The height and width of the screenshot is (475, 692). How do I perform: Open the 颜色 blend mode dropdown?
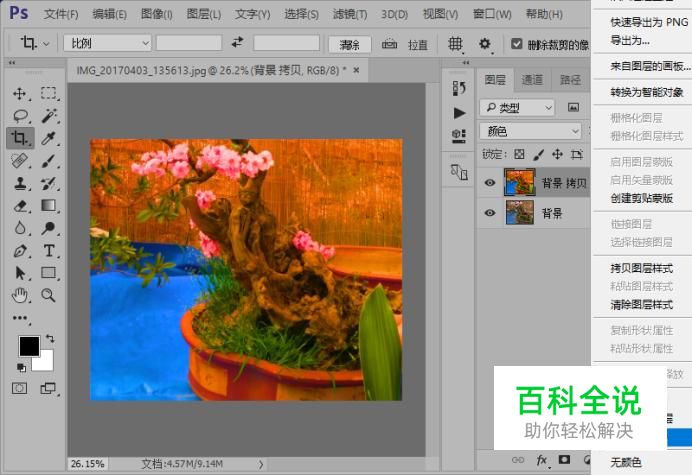(530, 131)
